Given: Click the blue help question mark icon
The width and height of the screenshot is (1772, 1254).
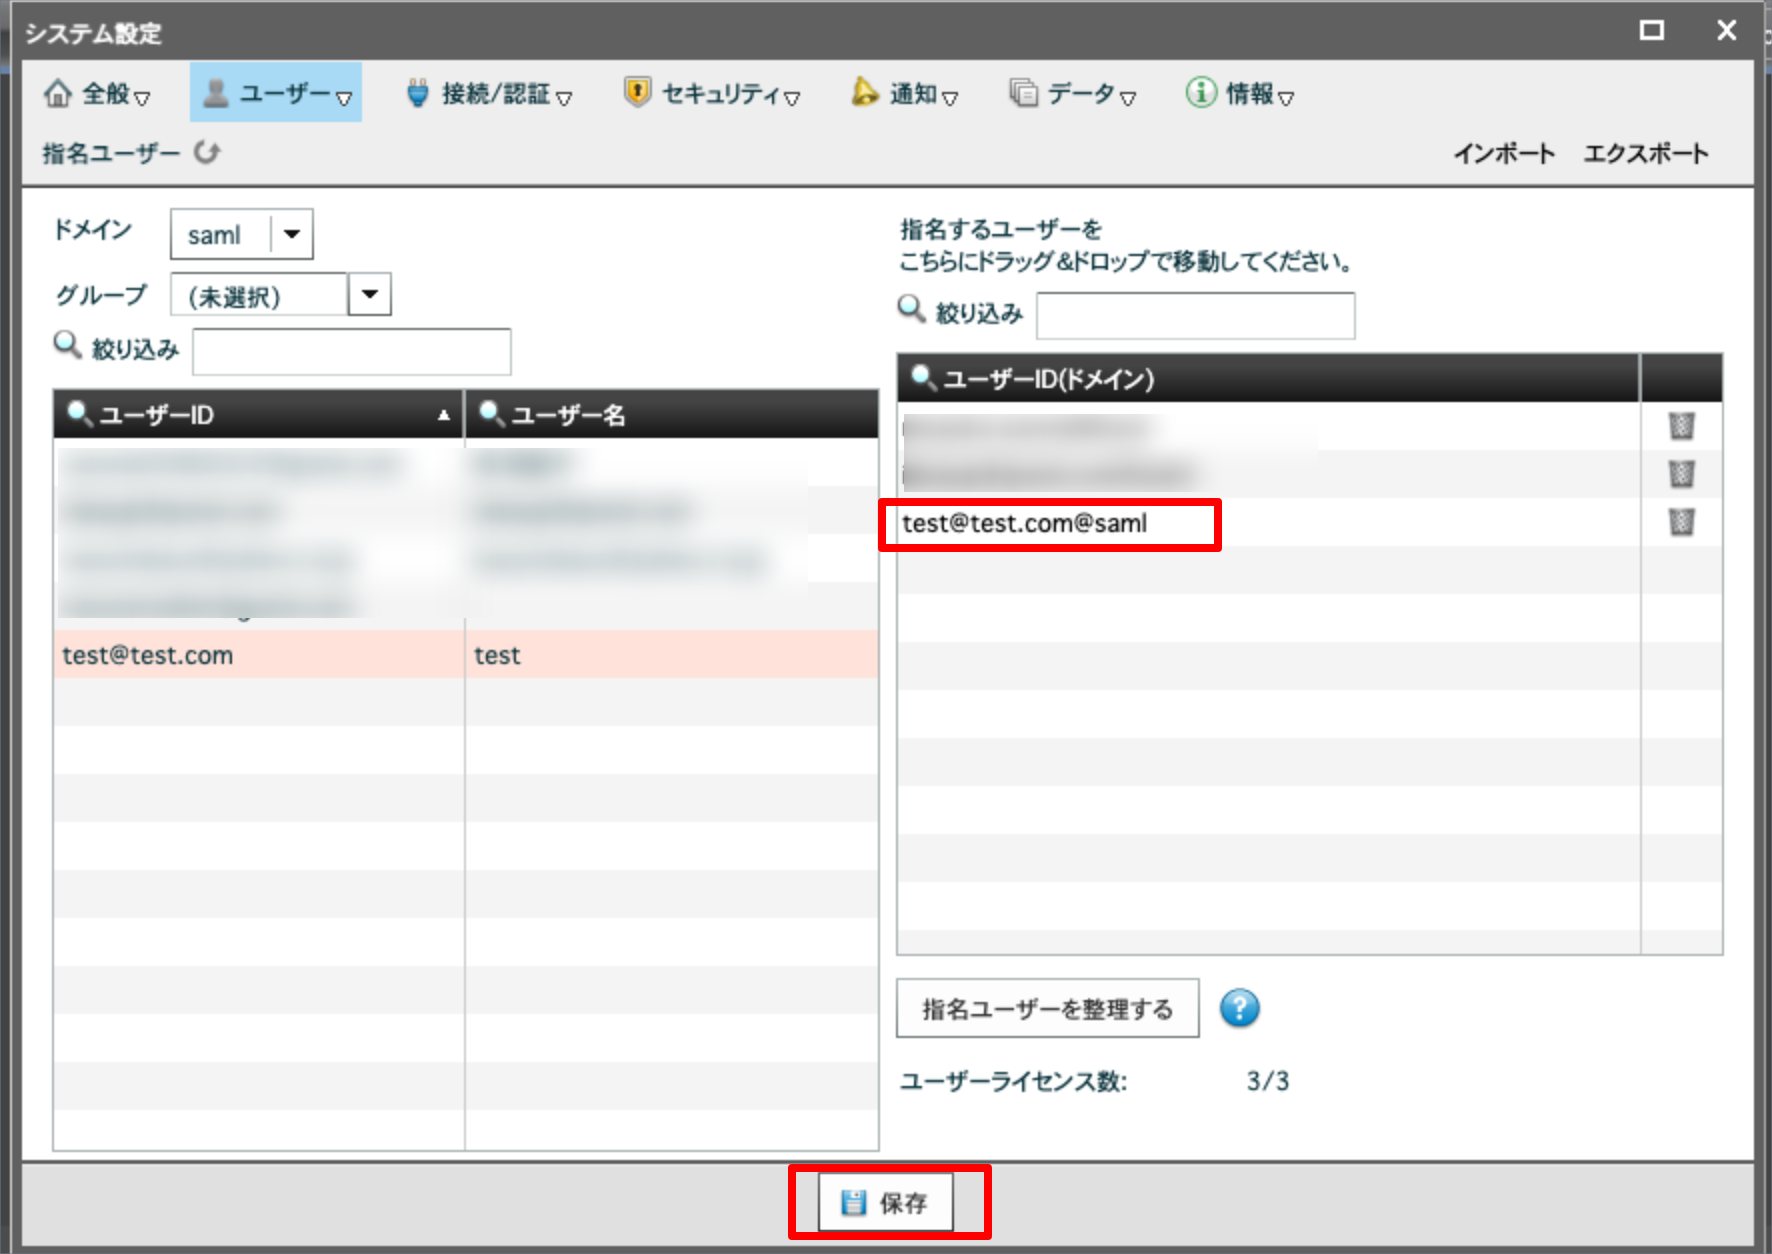Looking at the screenshot, I should [x=1239, y=1008].
